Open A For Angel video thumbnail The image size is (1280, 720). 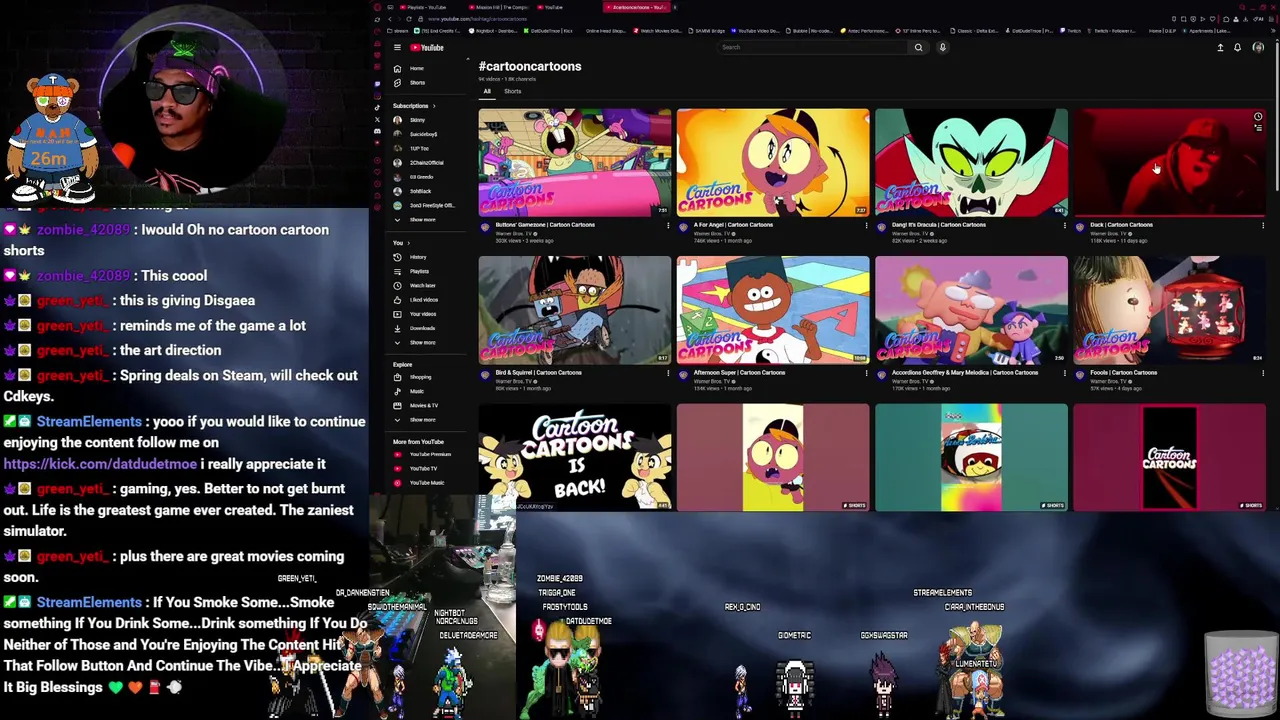point(773,162)
